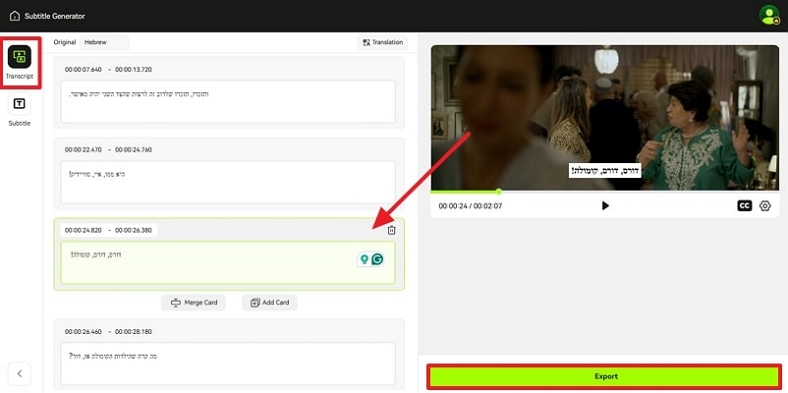The width and height of the screenshot is (788, 393).
Task: Edit text of the 00:00:22.470 subtitle card
Action: (x=228, y=182)
